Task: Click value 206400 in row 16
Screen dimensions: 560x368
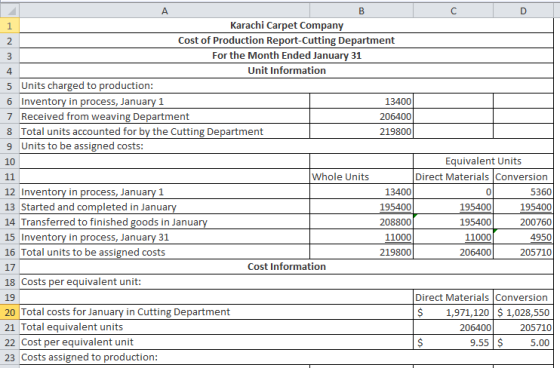Action: (x=453, y=252)
